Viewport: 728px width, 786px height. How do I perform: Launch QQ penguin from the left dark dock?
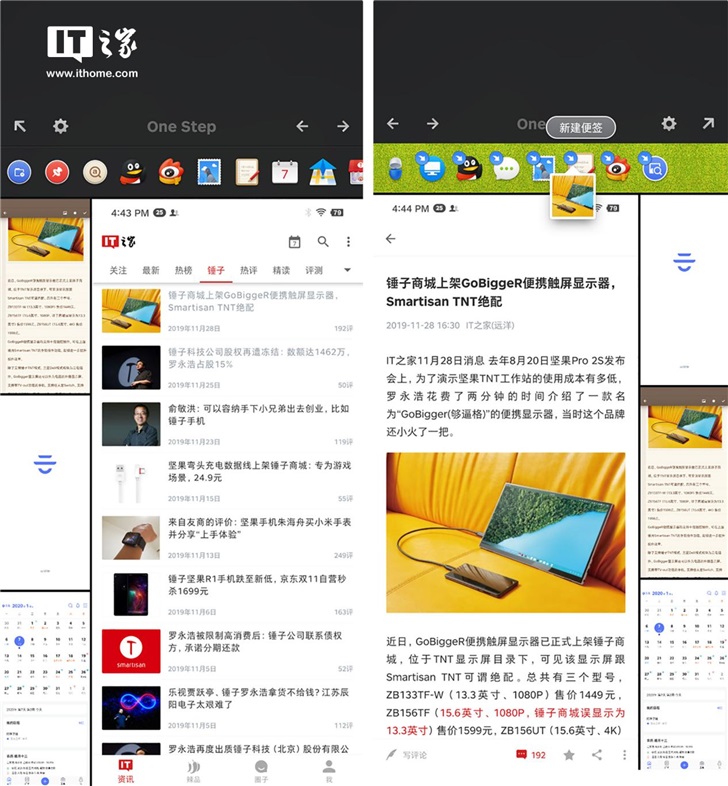[x=133, y=172]
